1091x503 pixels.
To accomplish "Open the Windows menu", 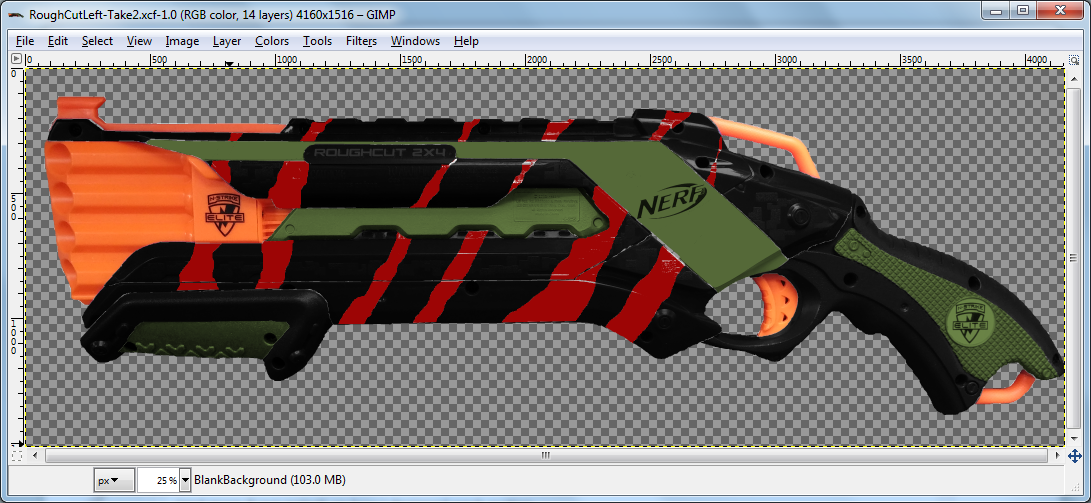I will pyautogui.click(x=415, y=41).
